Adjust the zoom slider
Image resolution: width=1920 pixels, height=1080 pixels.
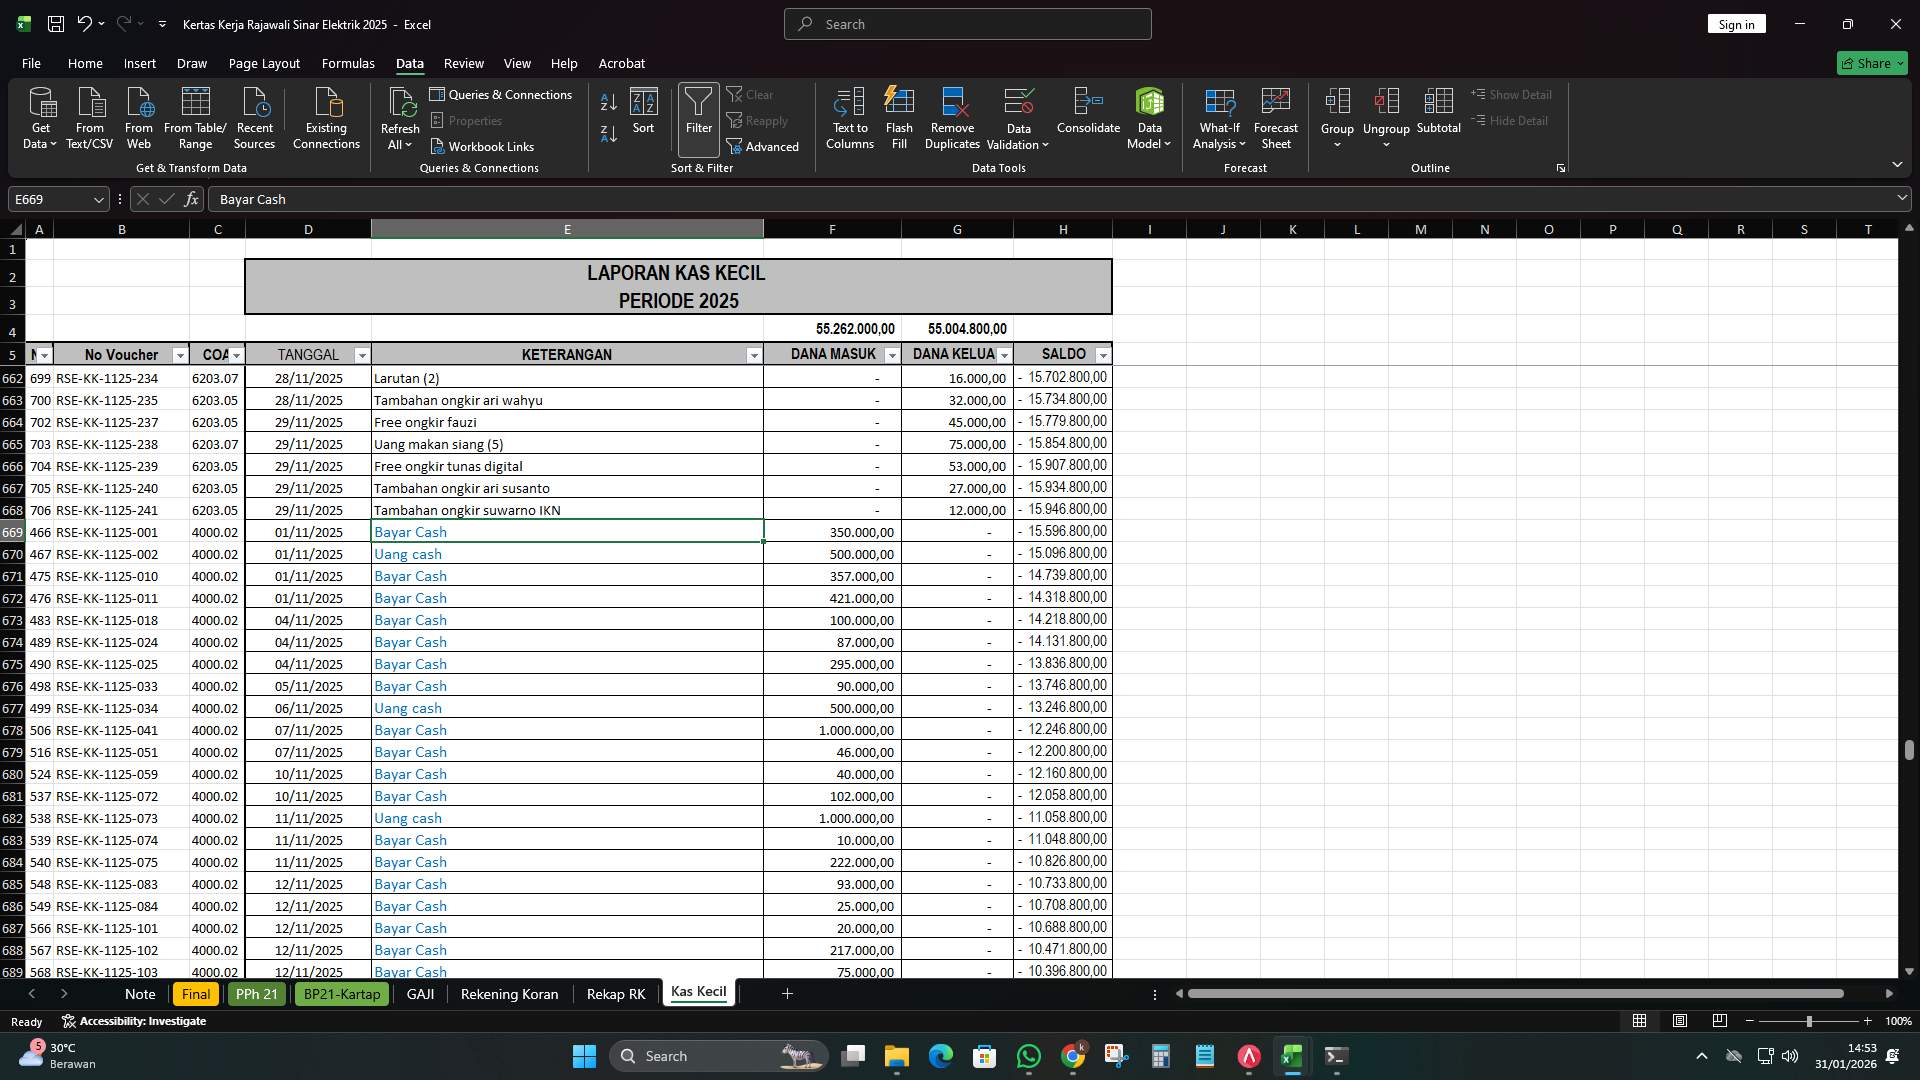[x=1809, y=1021]
